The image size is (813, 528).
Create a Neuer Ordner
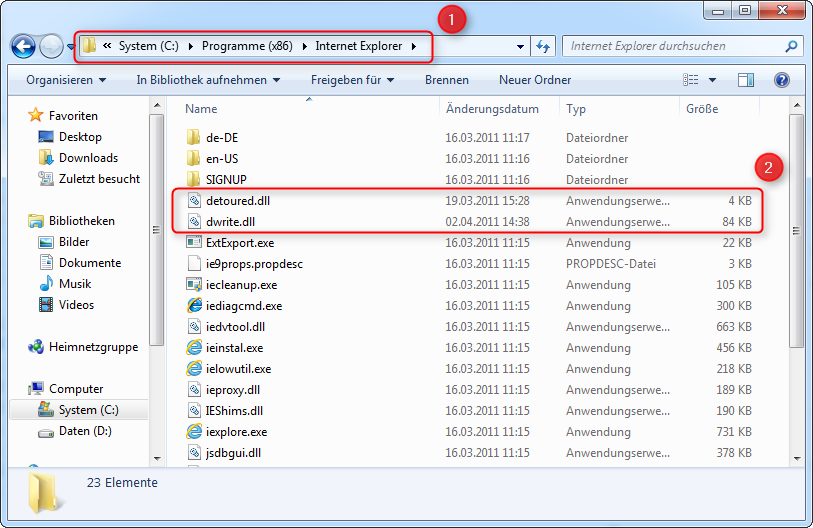(535, 80)
